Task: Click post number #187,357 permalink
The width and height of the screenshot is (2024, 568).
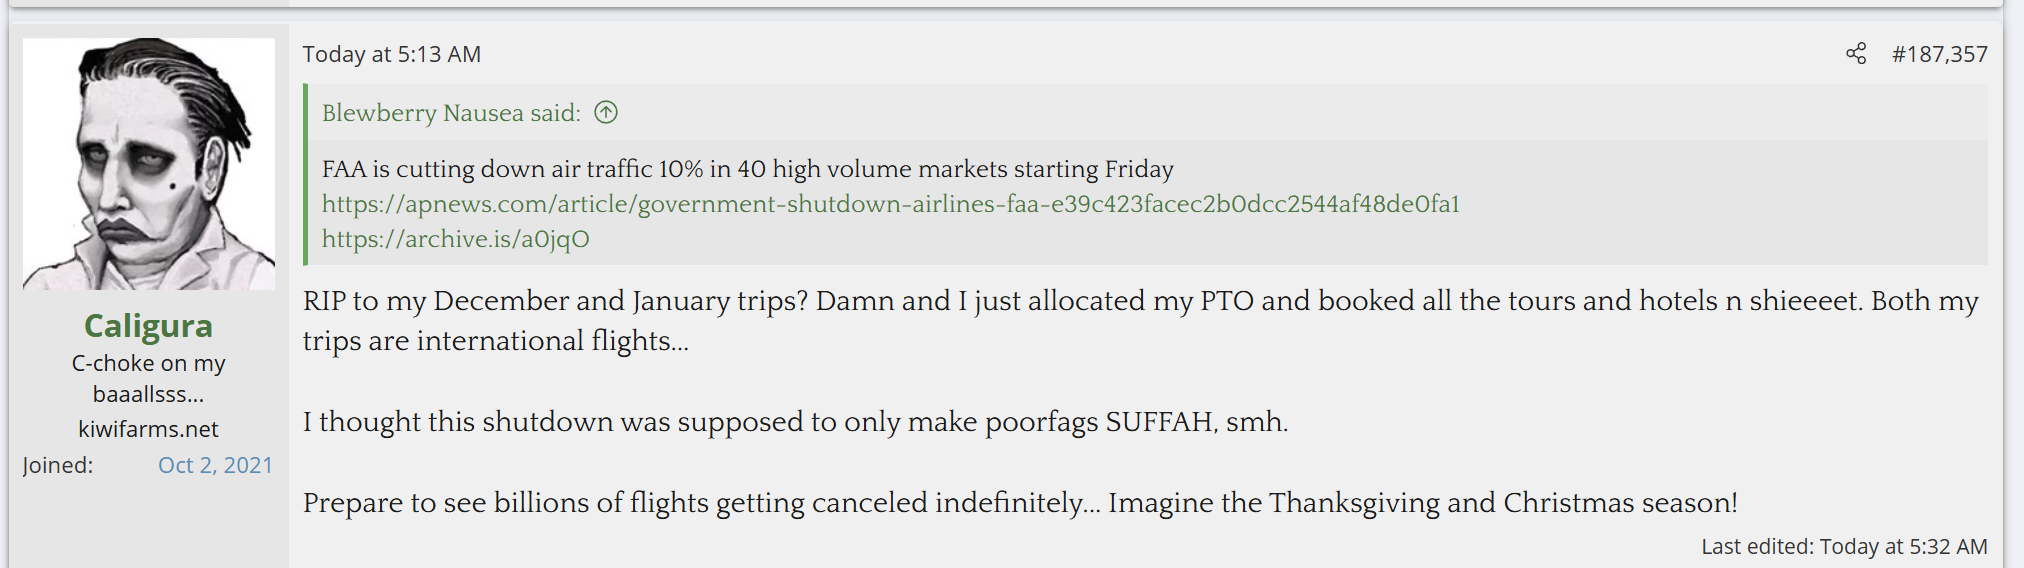Action: click(1939, 54)
